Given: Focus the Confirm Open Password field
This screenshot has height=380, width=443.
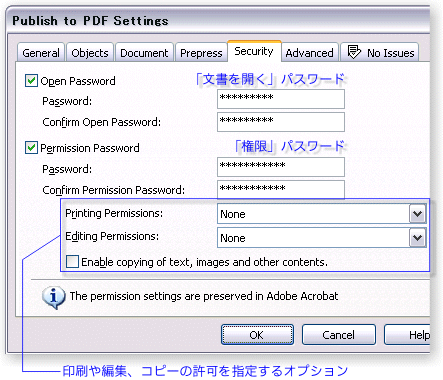Looking at the screenshot, I should coord(281,122).
